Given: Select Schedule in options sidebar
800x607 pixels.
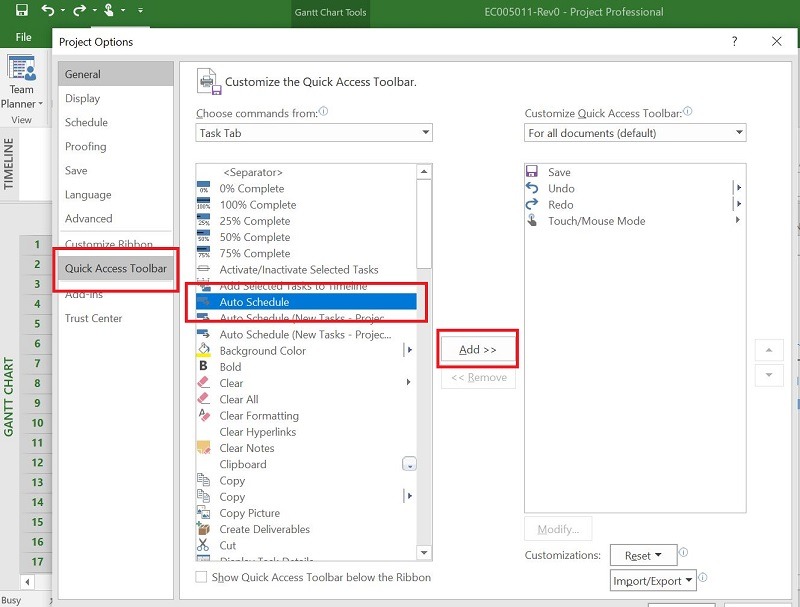Looking at the screenshot, I should click(116, 122).
